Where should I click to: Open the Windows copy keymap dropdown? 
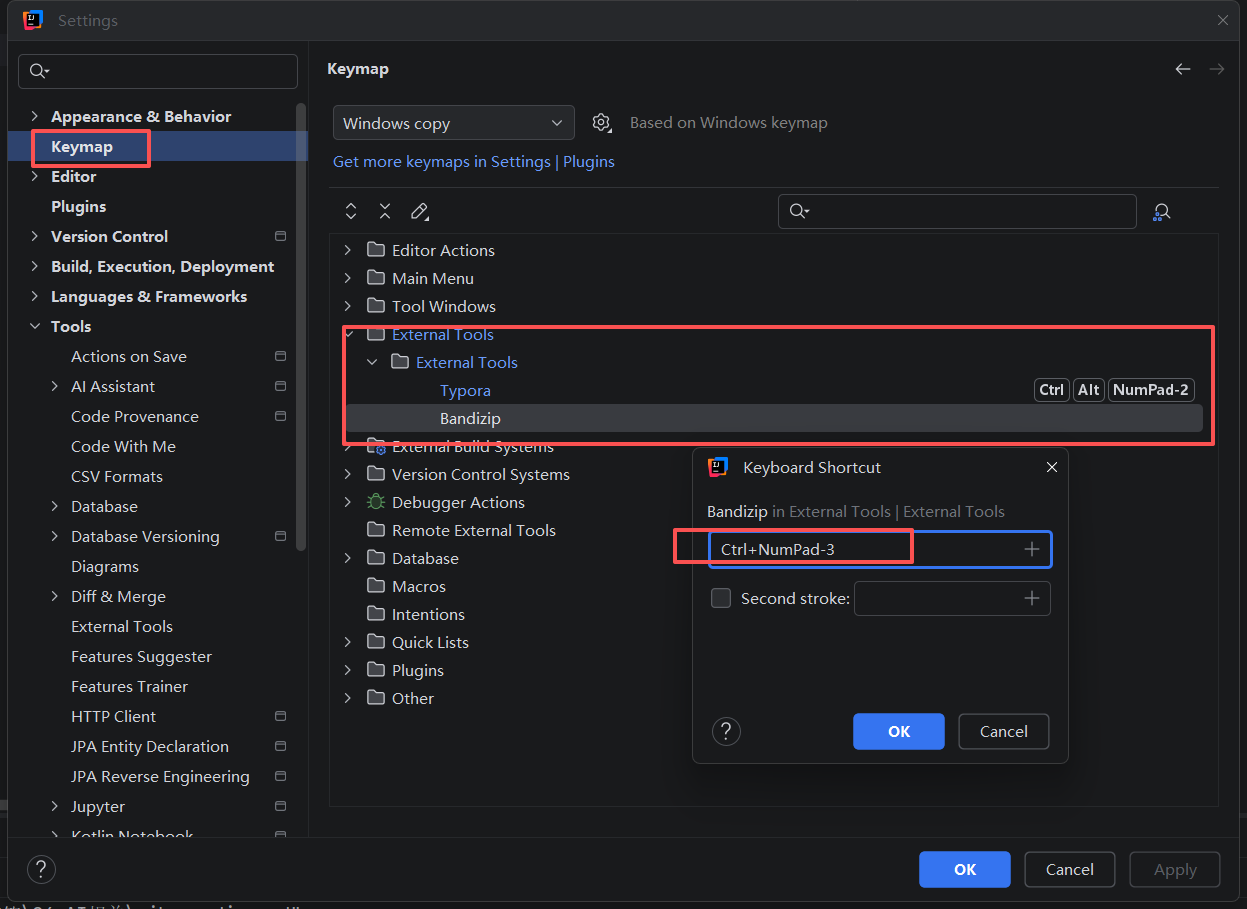click(453, 123)
